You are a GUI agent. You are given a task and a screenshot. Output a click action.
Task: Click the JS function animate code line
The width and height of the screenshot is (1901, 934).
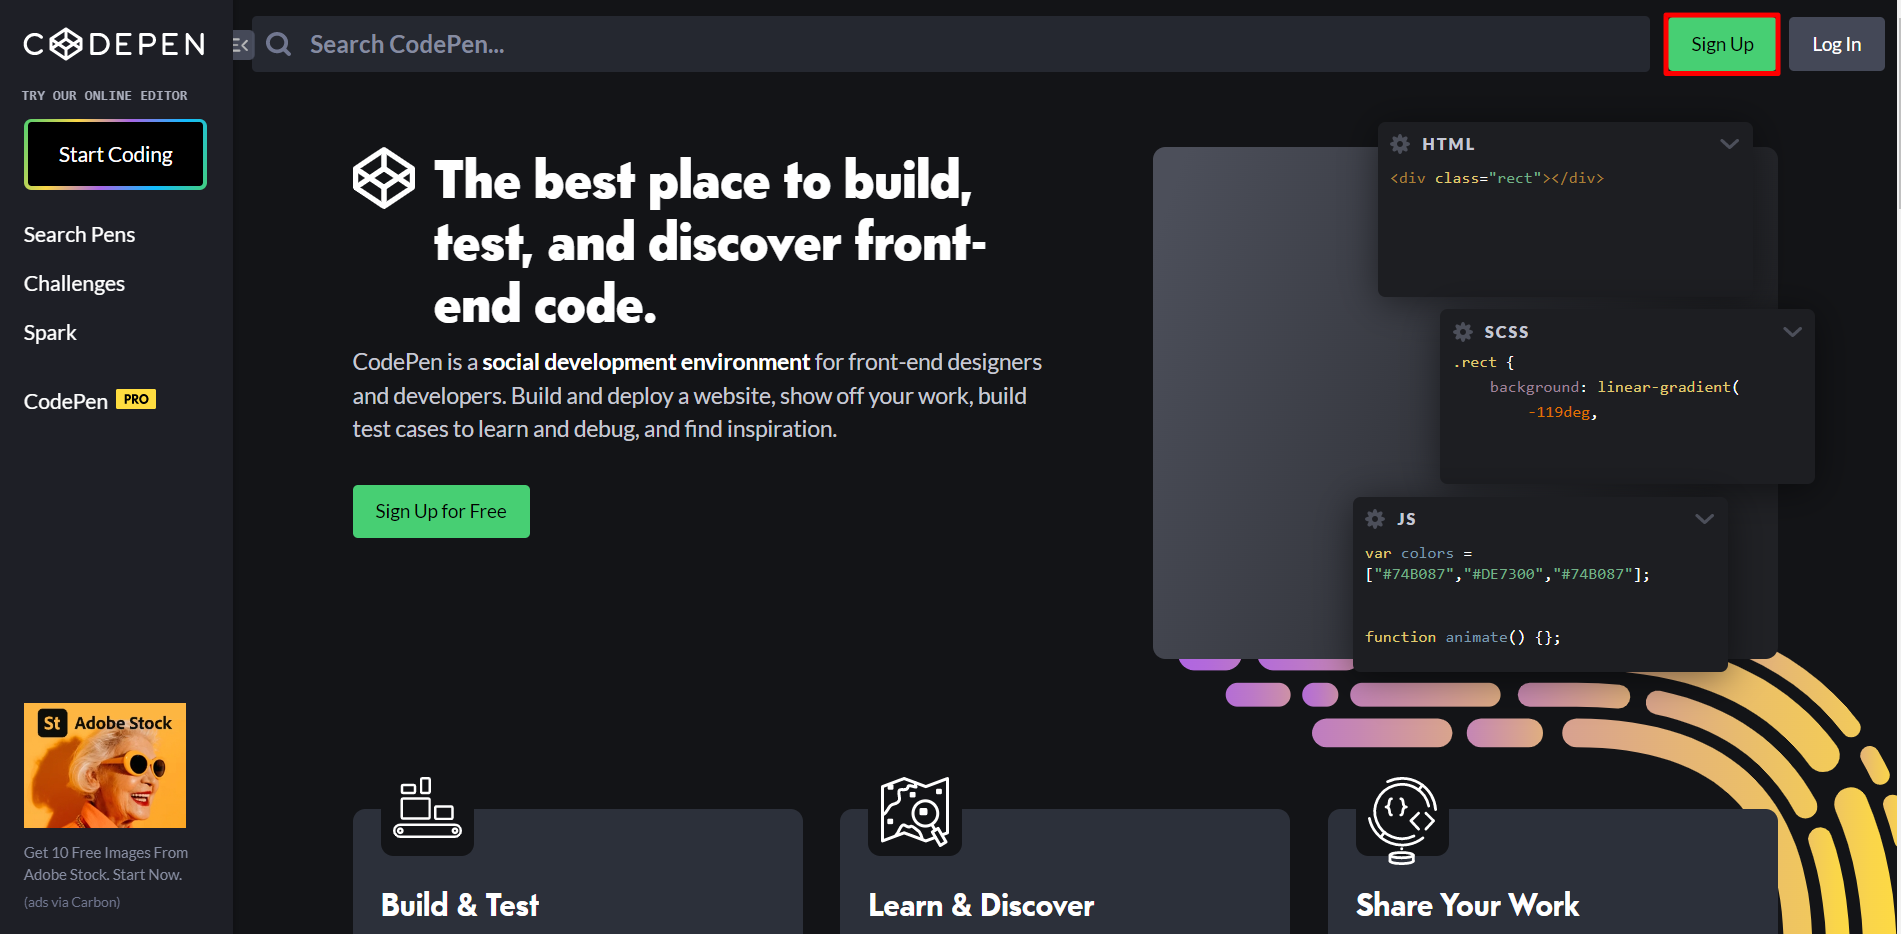tap(1462, 637)
